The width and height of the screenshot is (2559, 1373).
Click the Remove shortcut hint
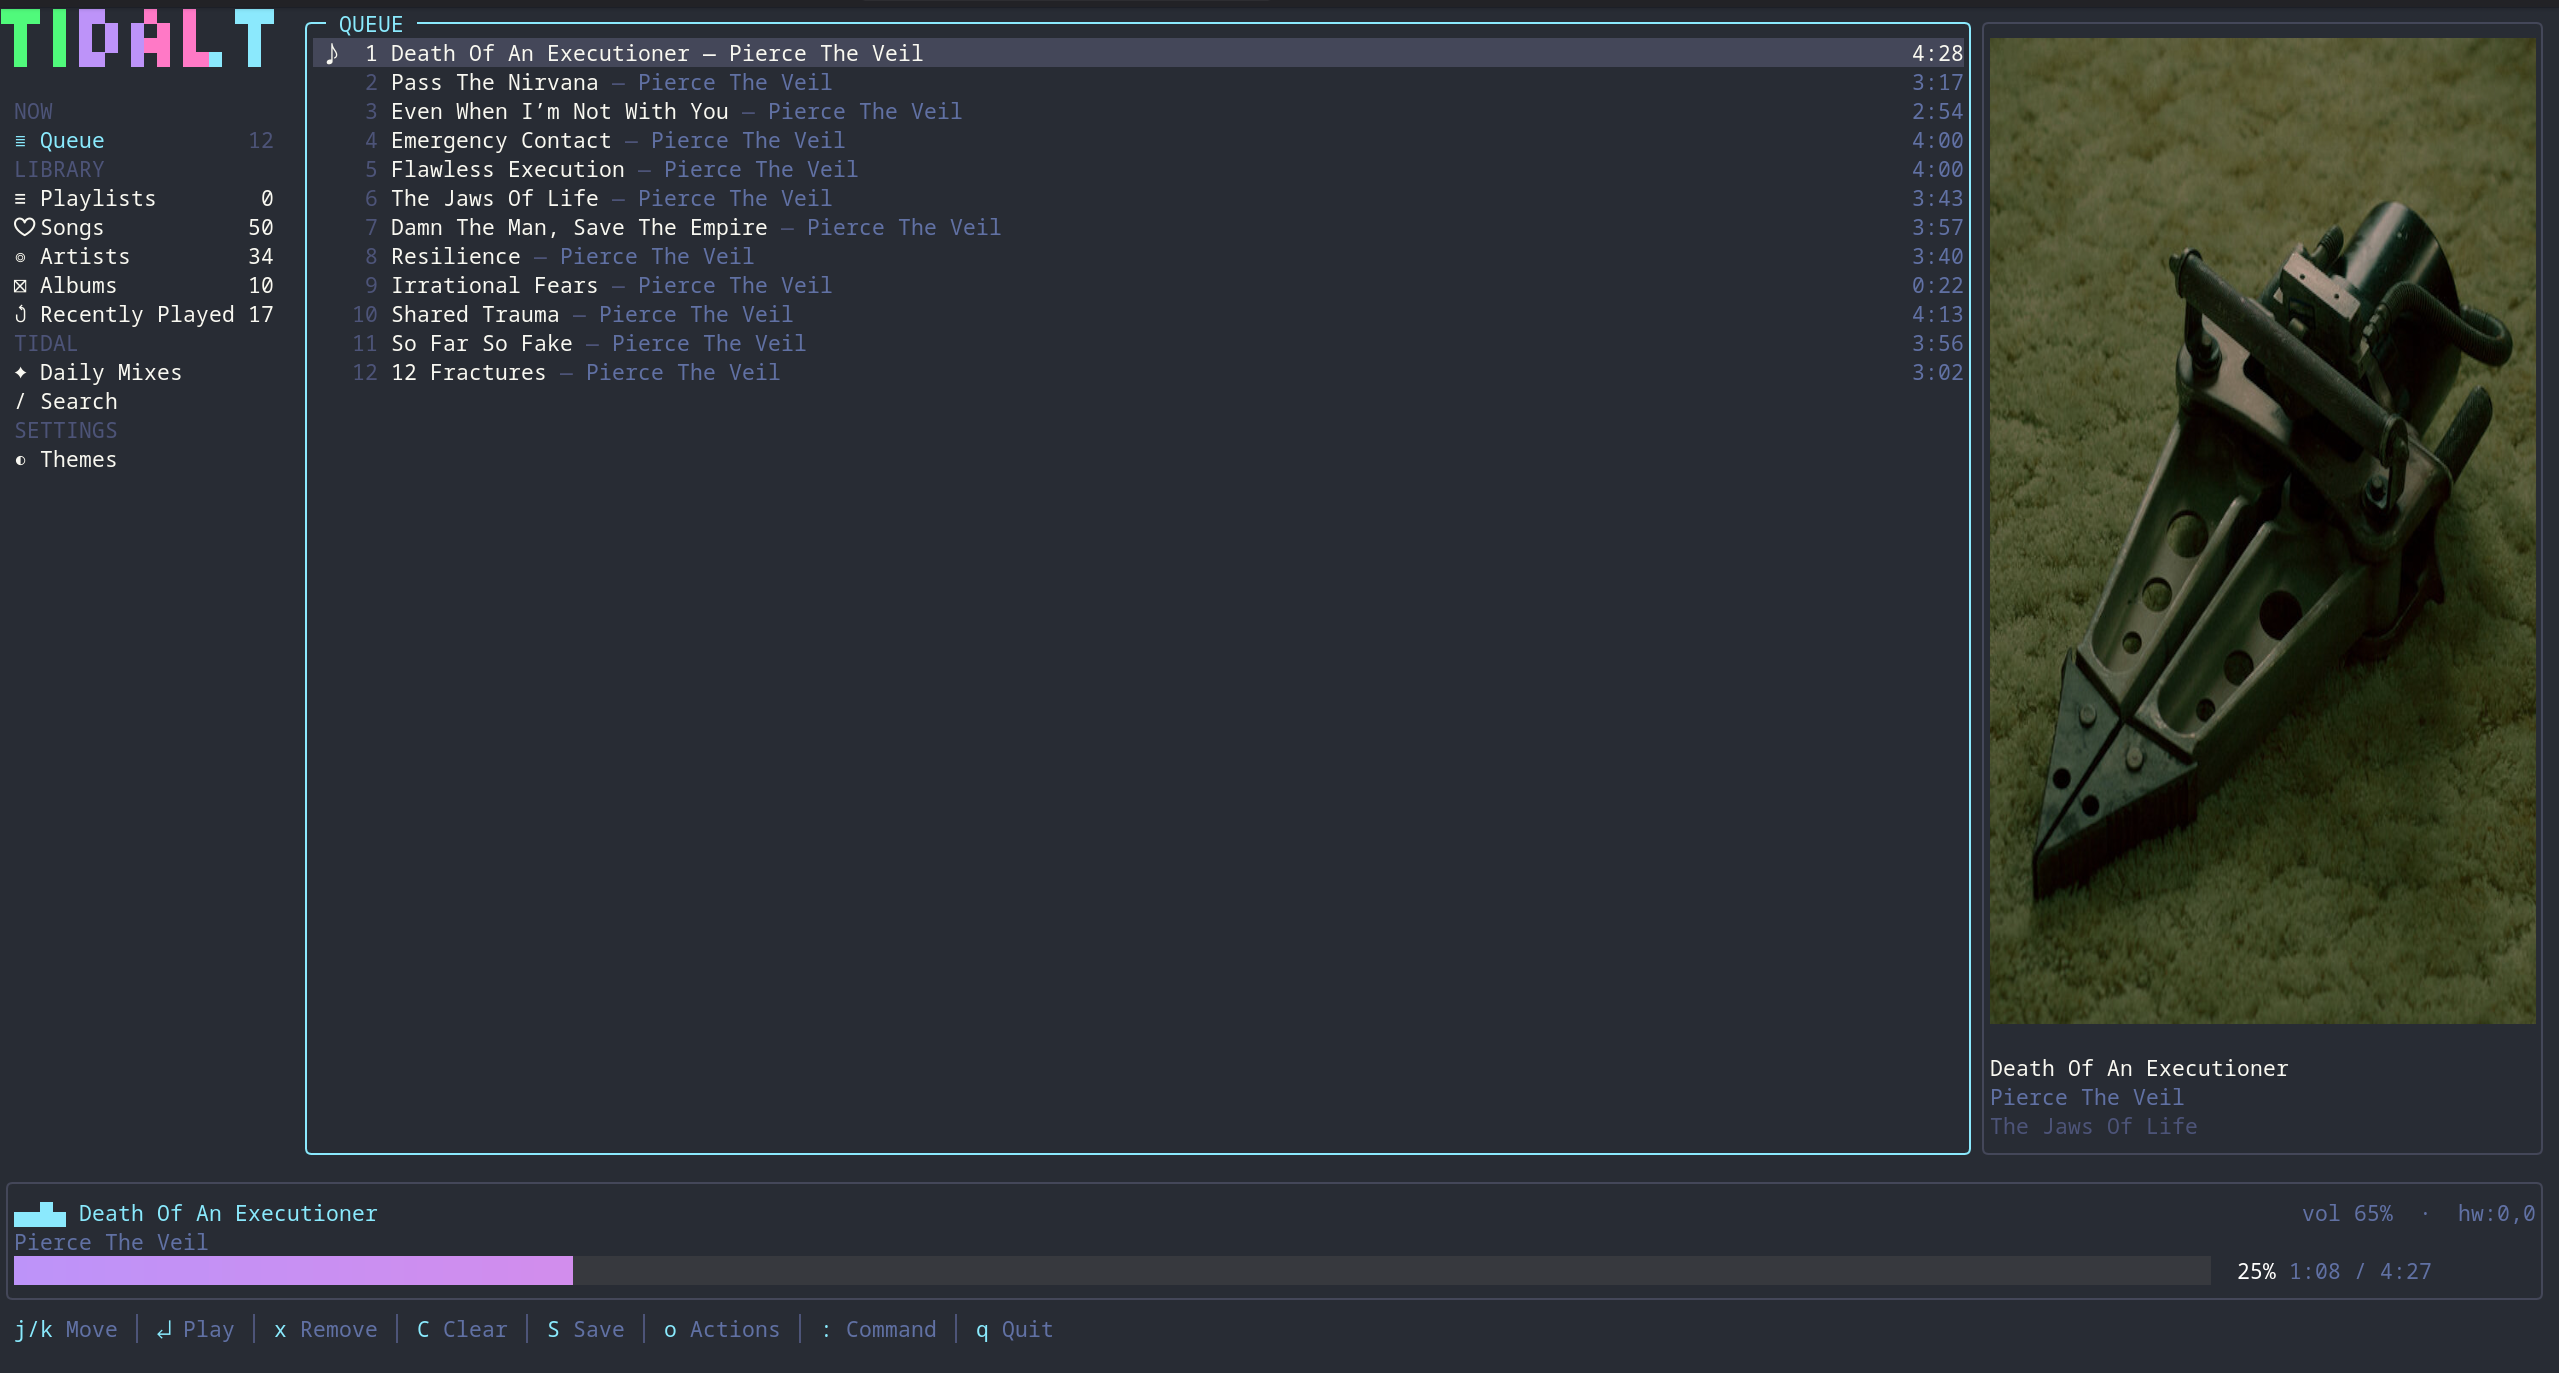click(325, 1329)
